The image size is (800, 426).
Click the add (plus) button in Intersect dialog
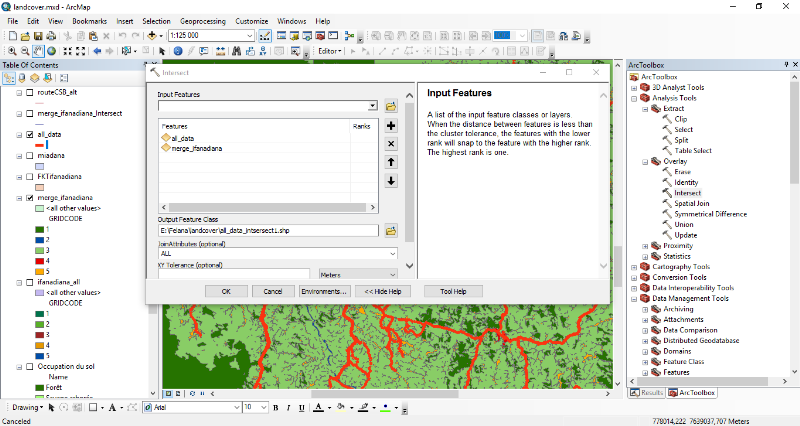(x=391, y=126)
